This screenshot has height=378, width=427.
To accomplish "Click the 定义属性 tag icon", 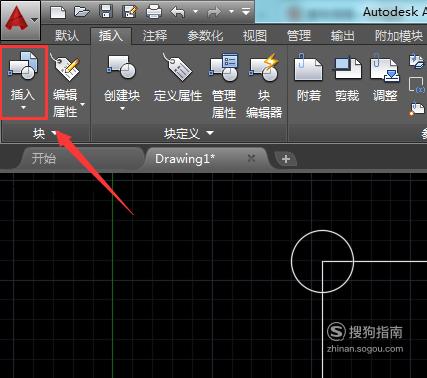I will 177,67.
